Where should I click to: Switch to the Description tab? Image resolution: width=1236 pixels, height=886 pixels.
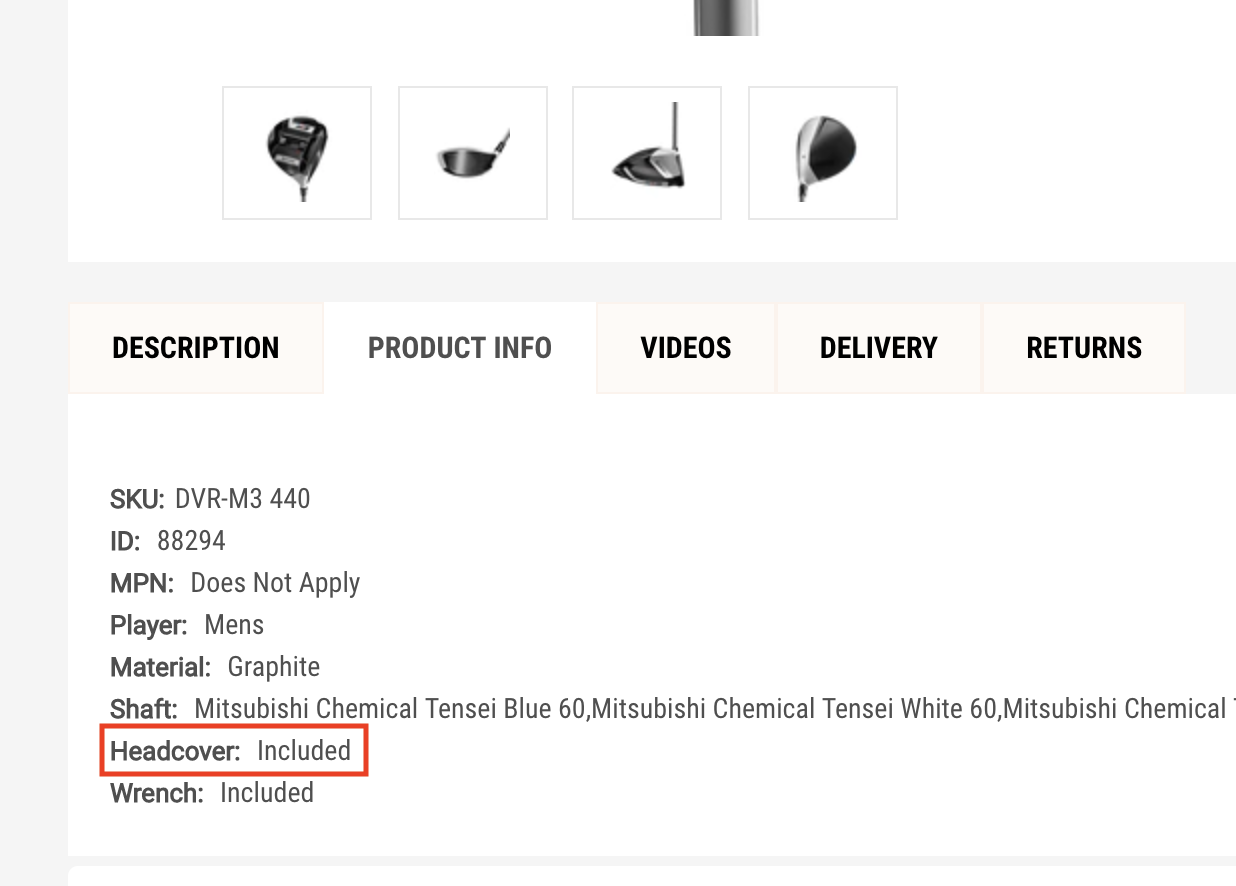[196, 348]
